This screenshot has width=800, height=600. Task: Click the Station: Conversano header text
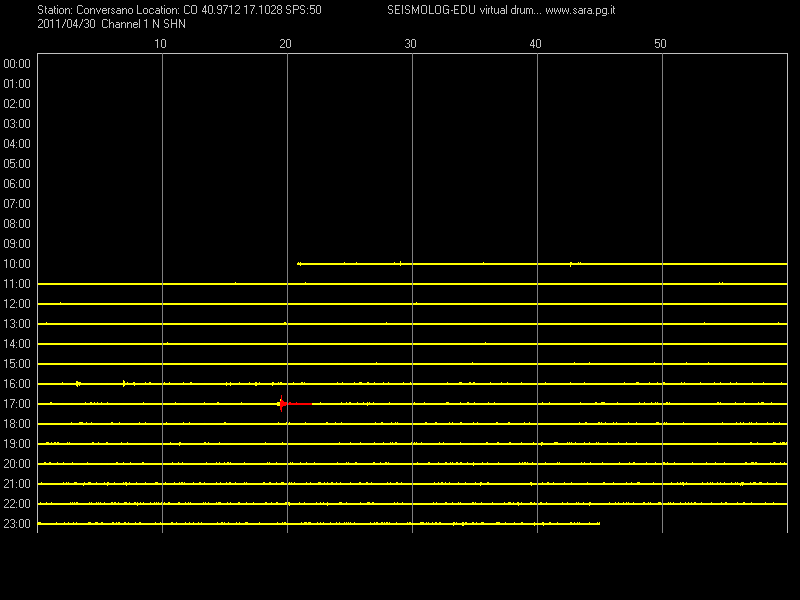85,10
